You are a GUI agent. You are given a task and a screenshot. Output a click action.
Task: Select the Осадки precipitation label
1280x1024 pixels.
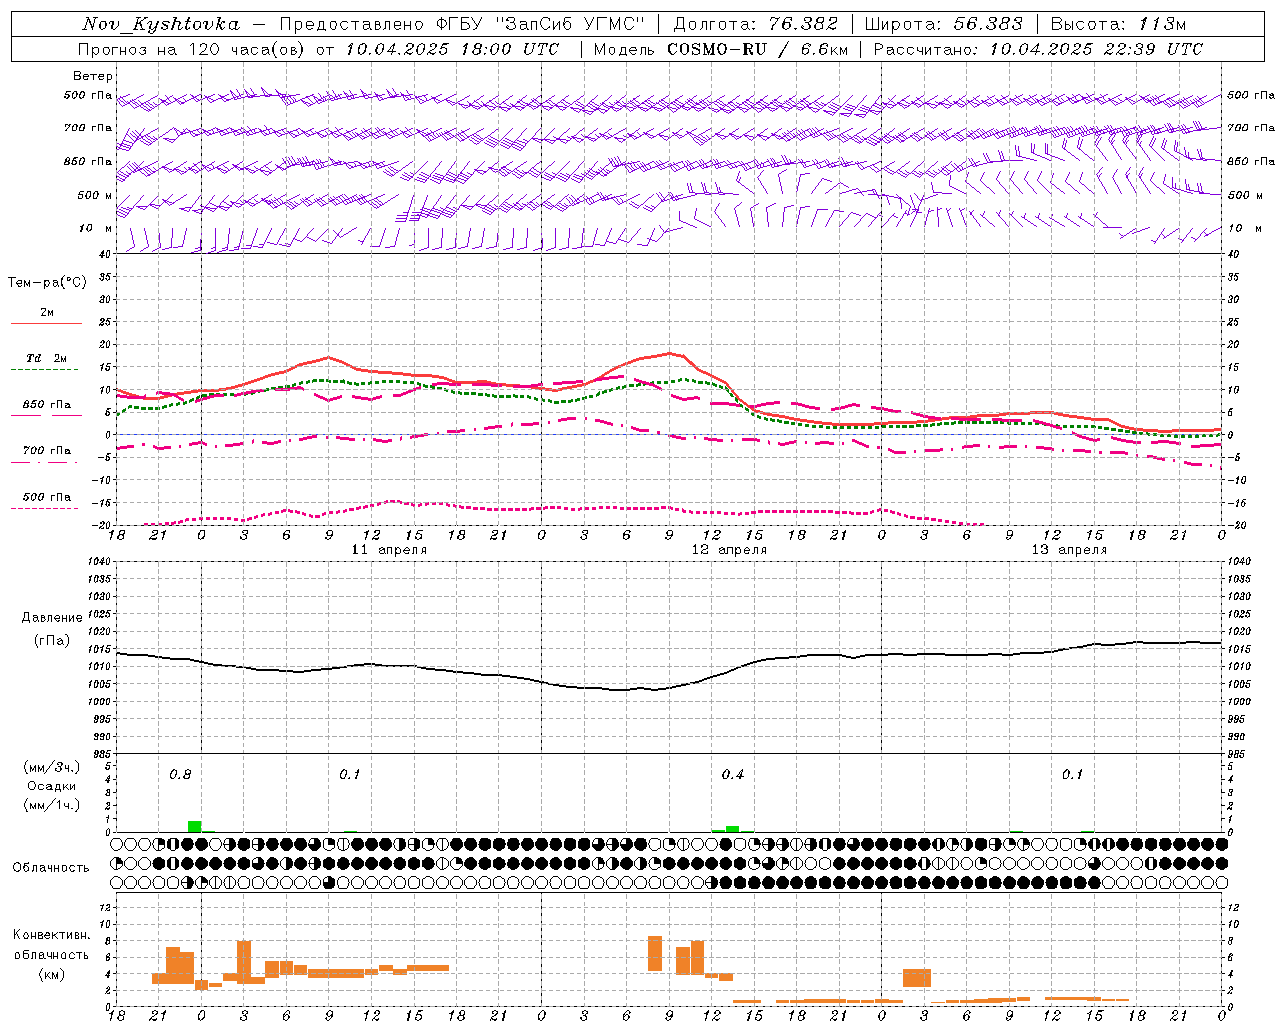52,786
